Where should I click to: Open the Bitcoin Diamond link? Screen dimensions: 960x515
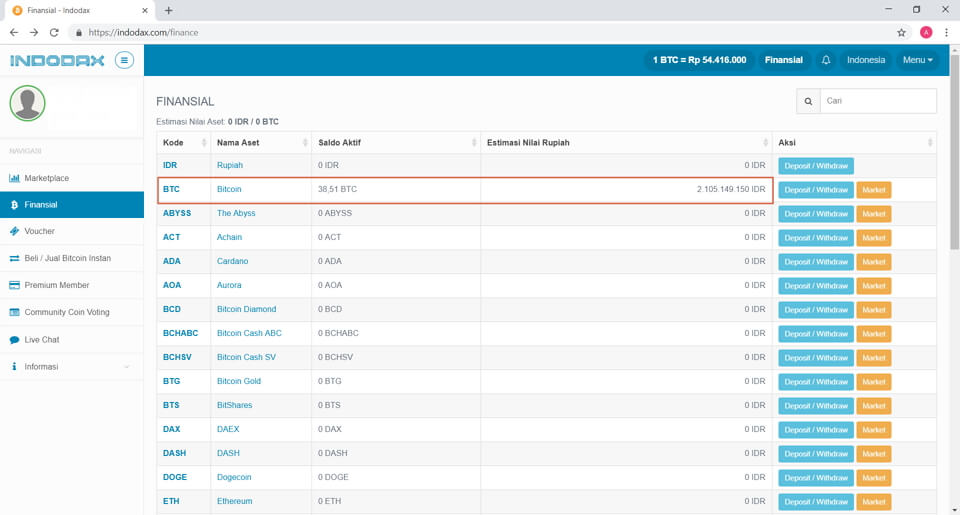(x=246, y=309)
